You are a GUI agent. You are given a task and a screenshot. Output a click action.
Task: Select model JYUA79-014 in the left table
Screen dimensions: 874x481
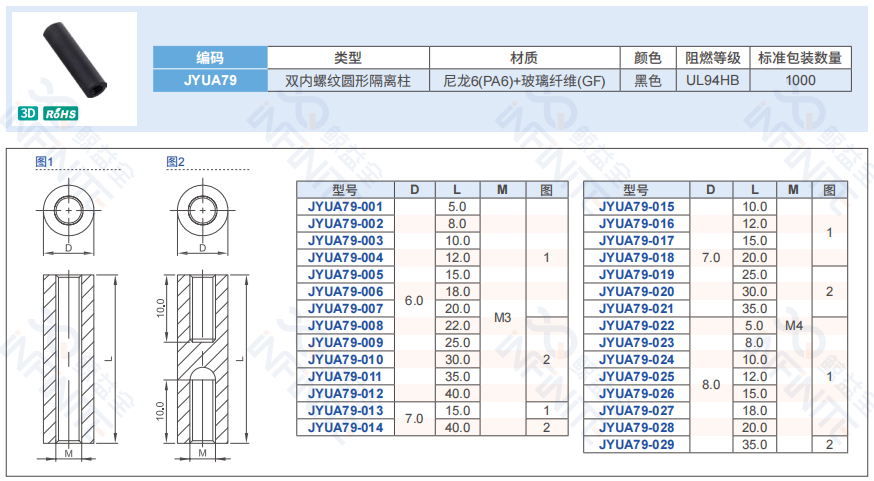click(x=345, y=427)
